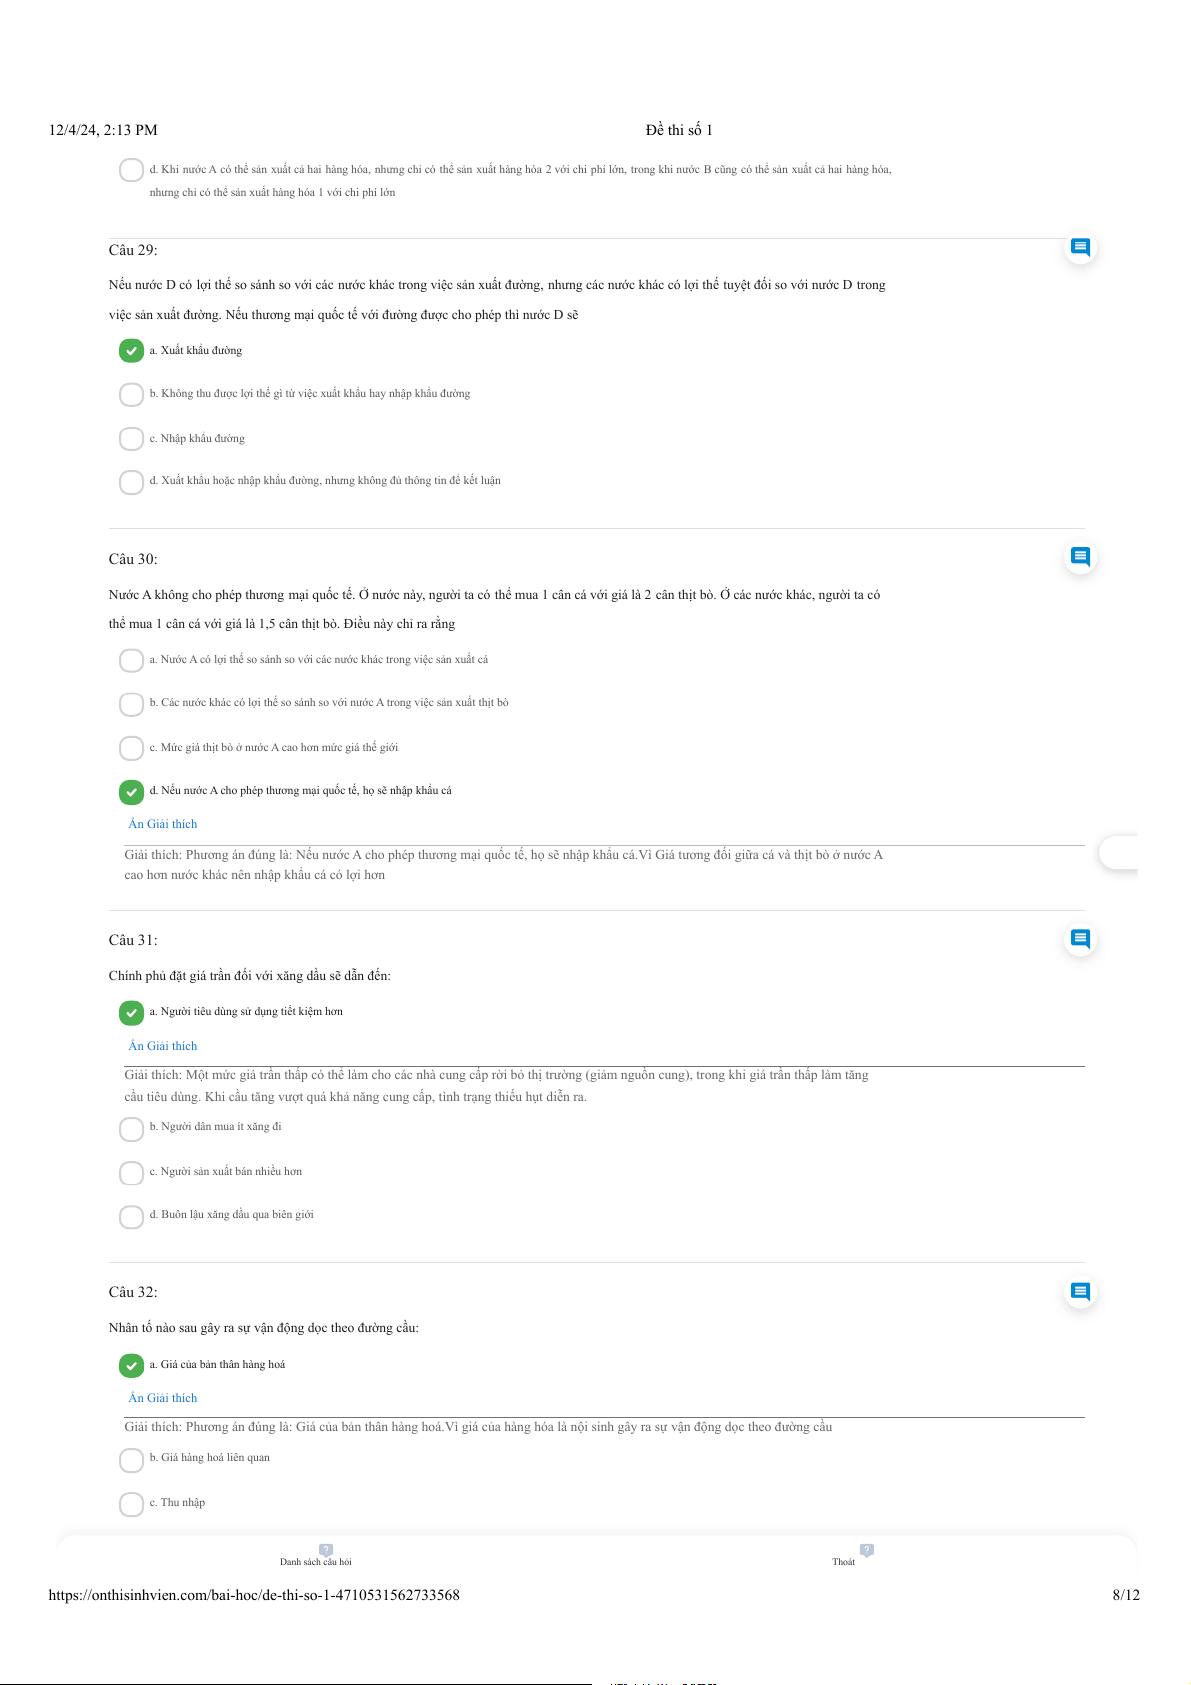Screen dimensions: 1191x1685
Task: Open the onthisinhvien.com URL in footer
Action: click(254, 1595)
